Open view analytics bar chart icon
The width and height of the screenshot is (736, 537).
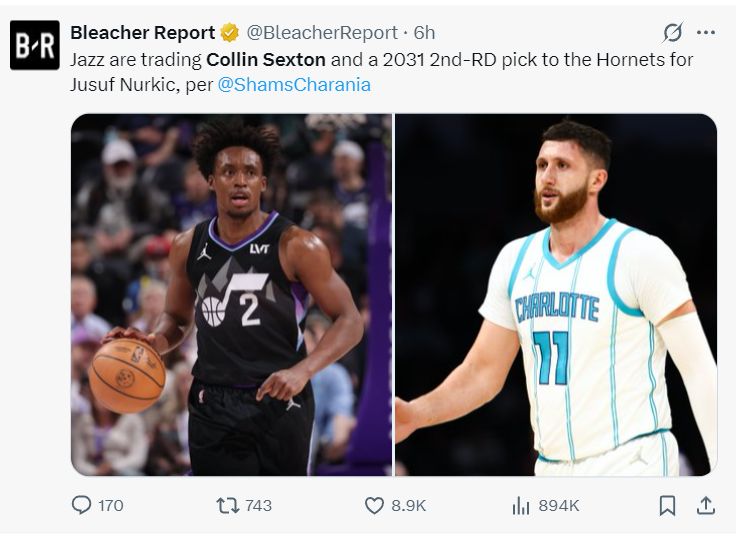521,505
